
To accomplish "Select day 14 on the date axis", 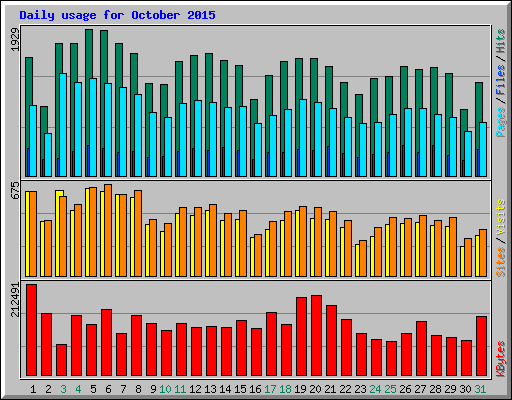I will (x=225, y=389).
